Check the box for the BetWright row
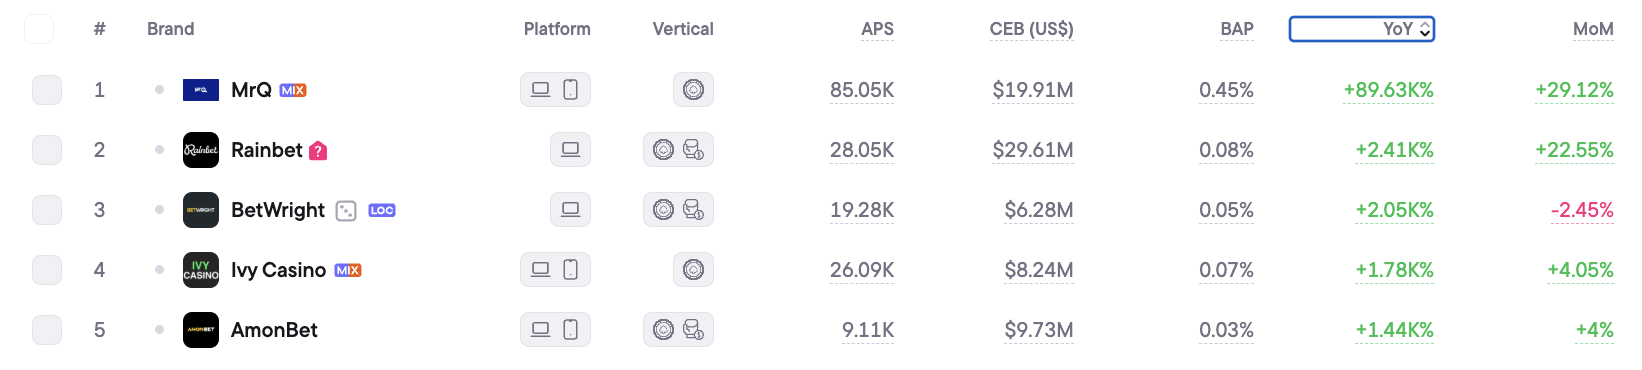This screenshot has height=370, width=1642. click(x=47, y=210)
